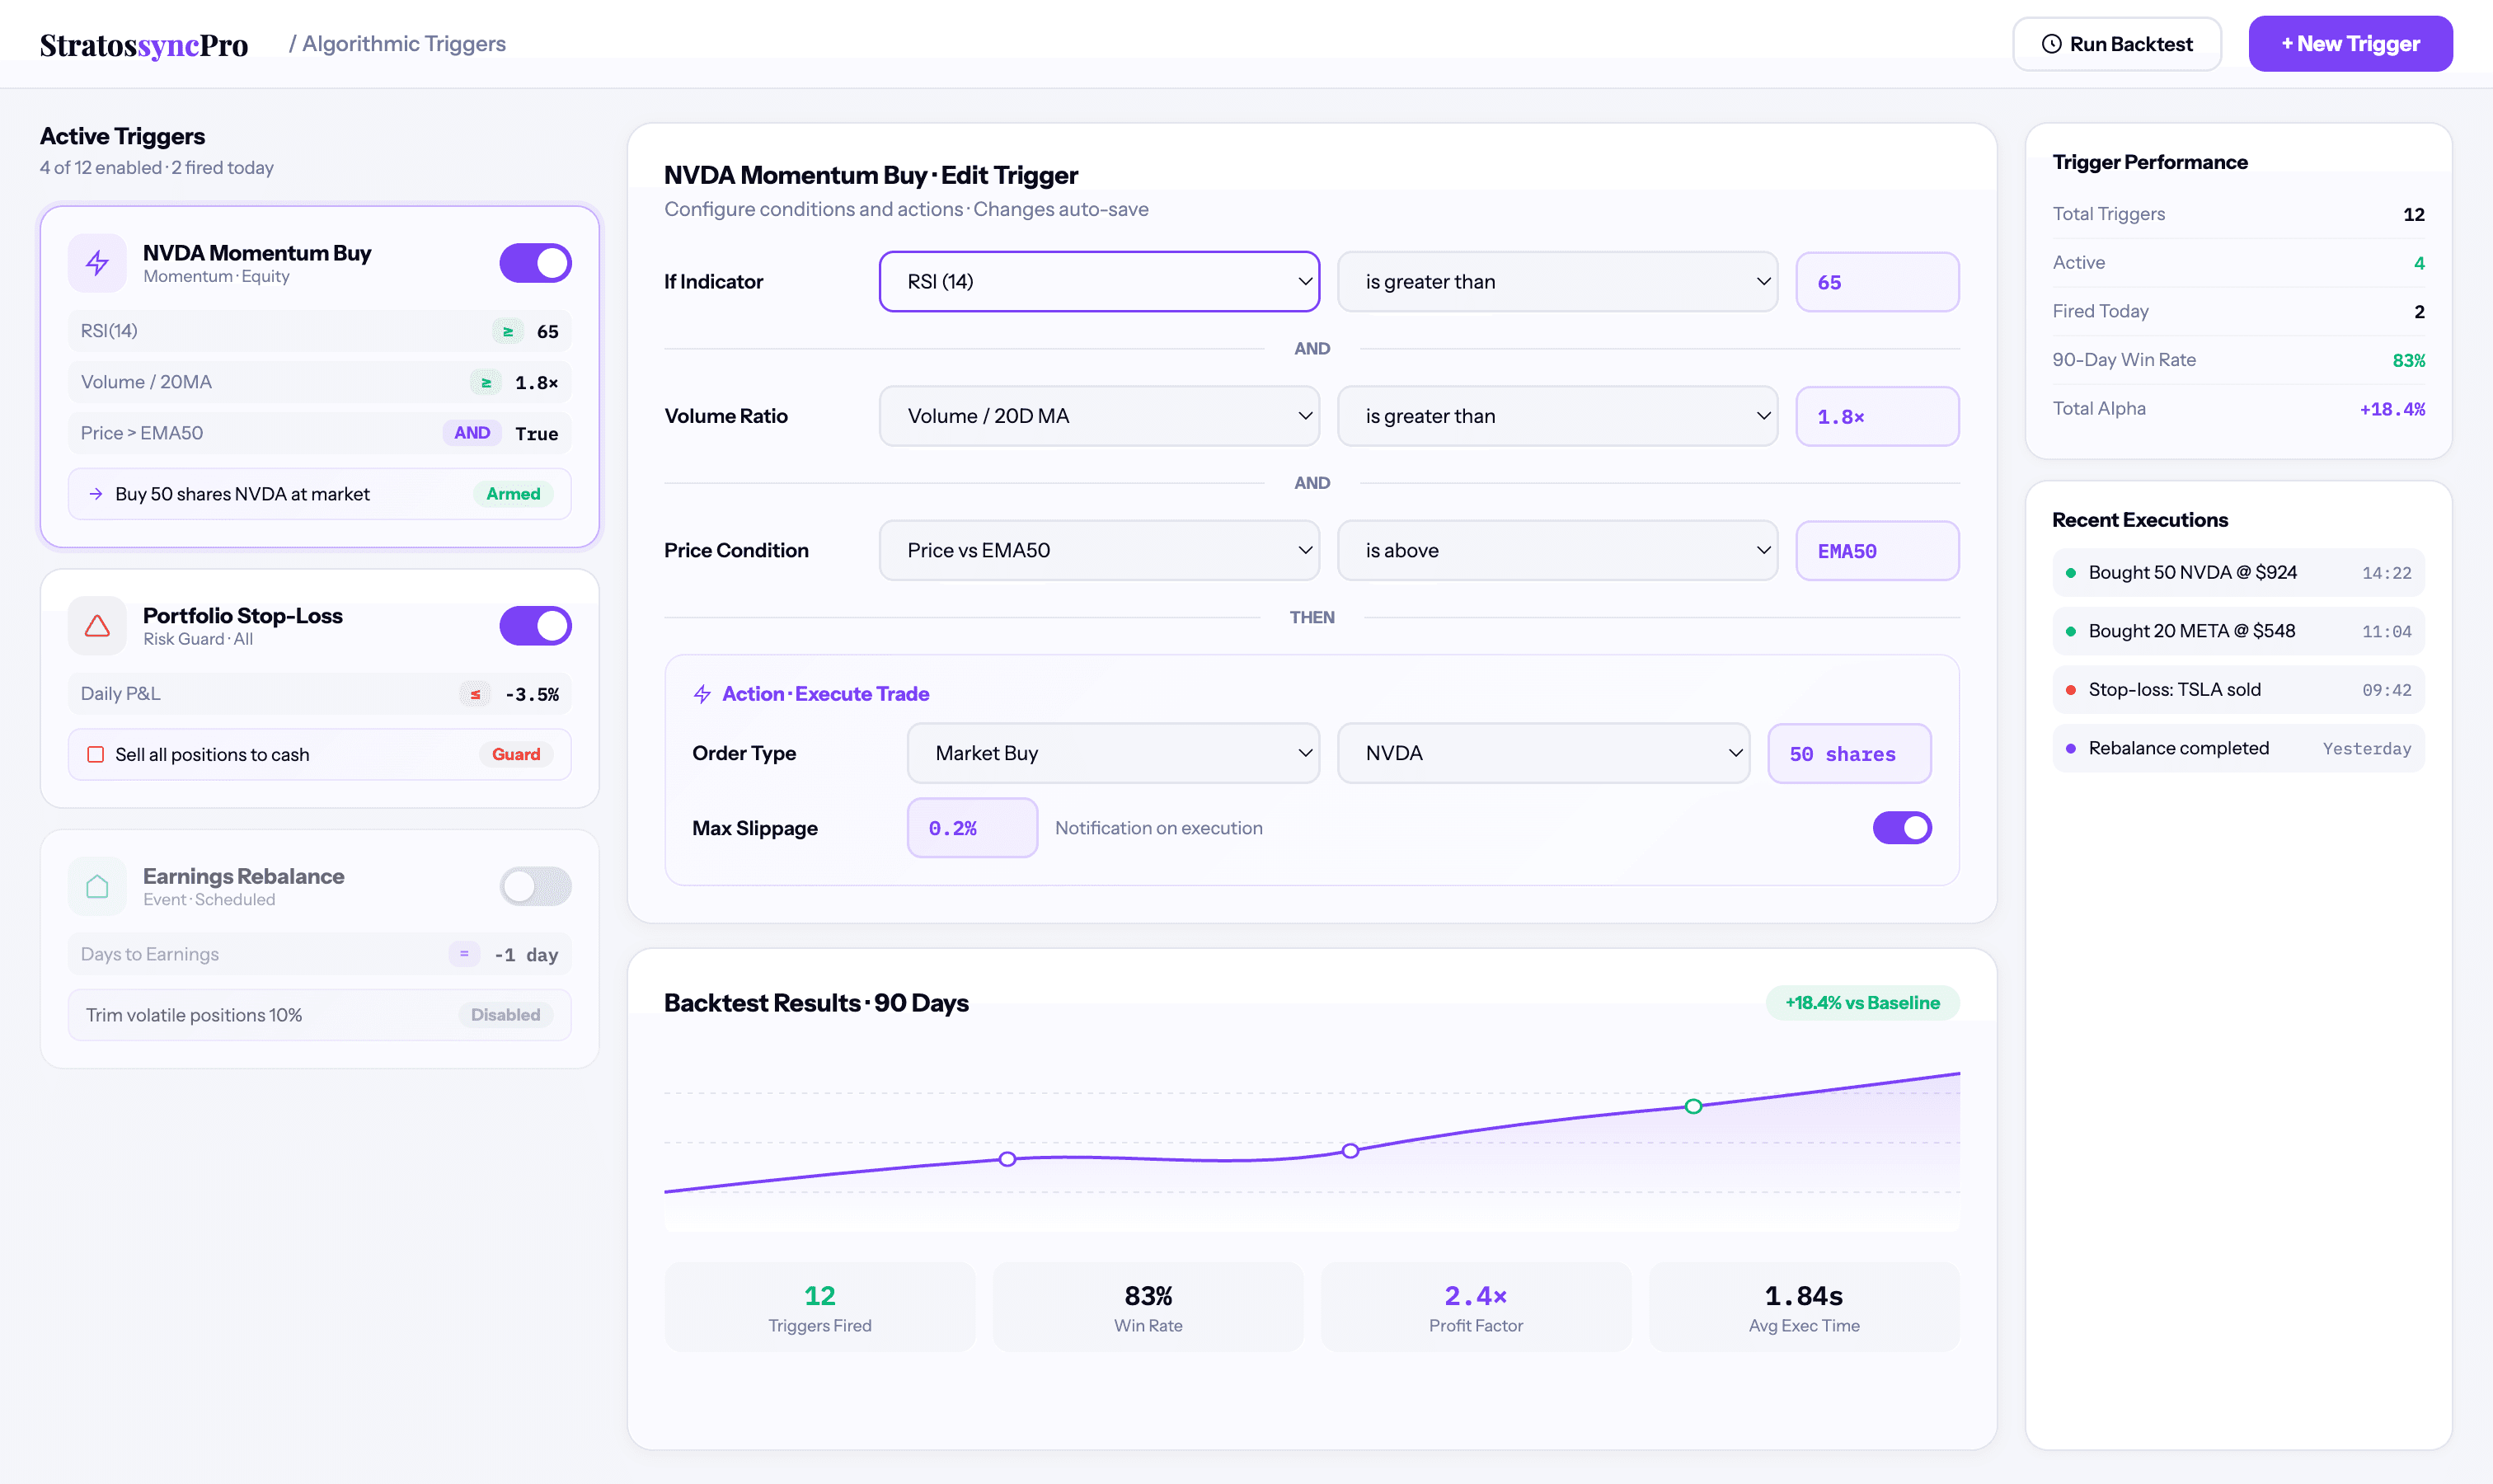The width and height of the screenshot is (2493, 1484).
Task: Open the RSI (14) indicator dropdown
Action: tap(1098, 281)
